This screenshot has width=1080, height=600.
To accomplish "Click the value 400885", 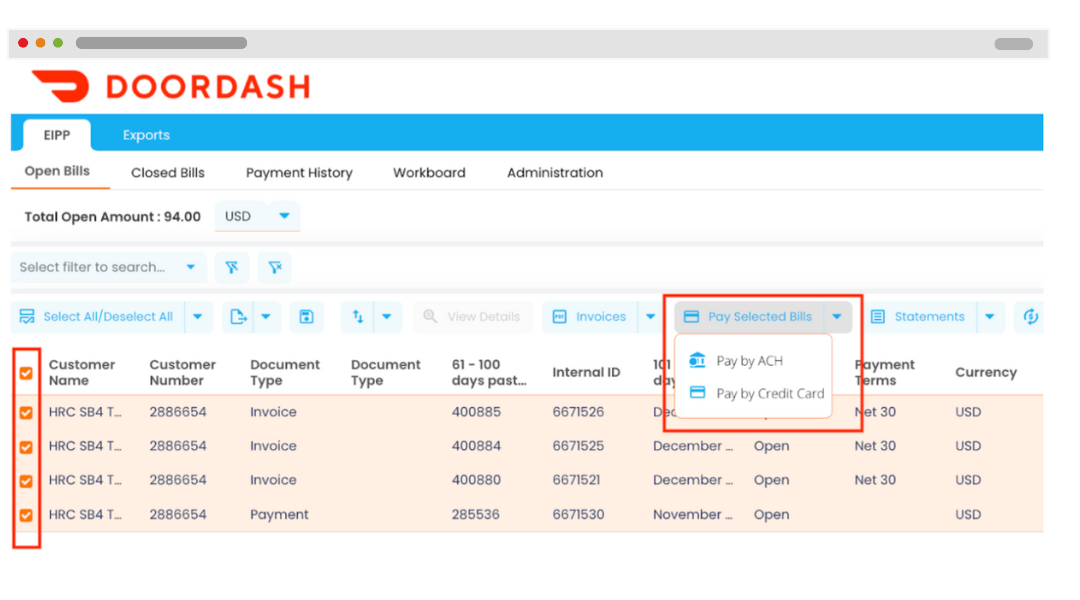I will pyautogui.click(x=476, y=412).
